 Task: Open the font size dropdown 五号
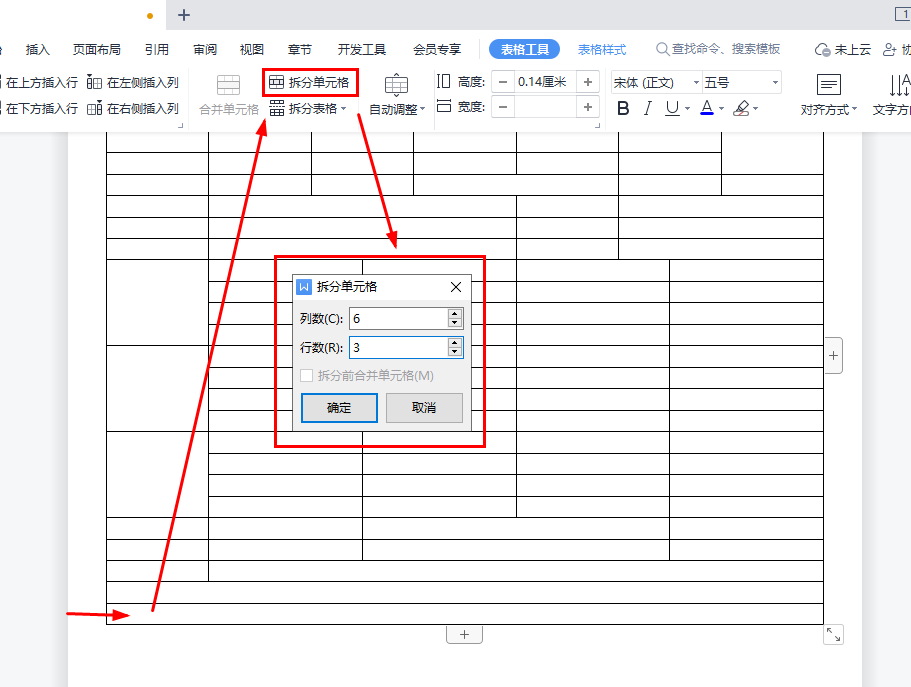[775, 83]
